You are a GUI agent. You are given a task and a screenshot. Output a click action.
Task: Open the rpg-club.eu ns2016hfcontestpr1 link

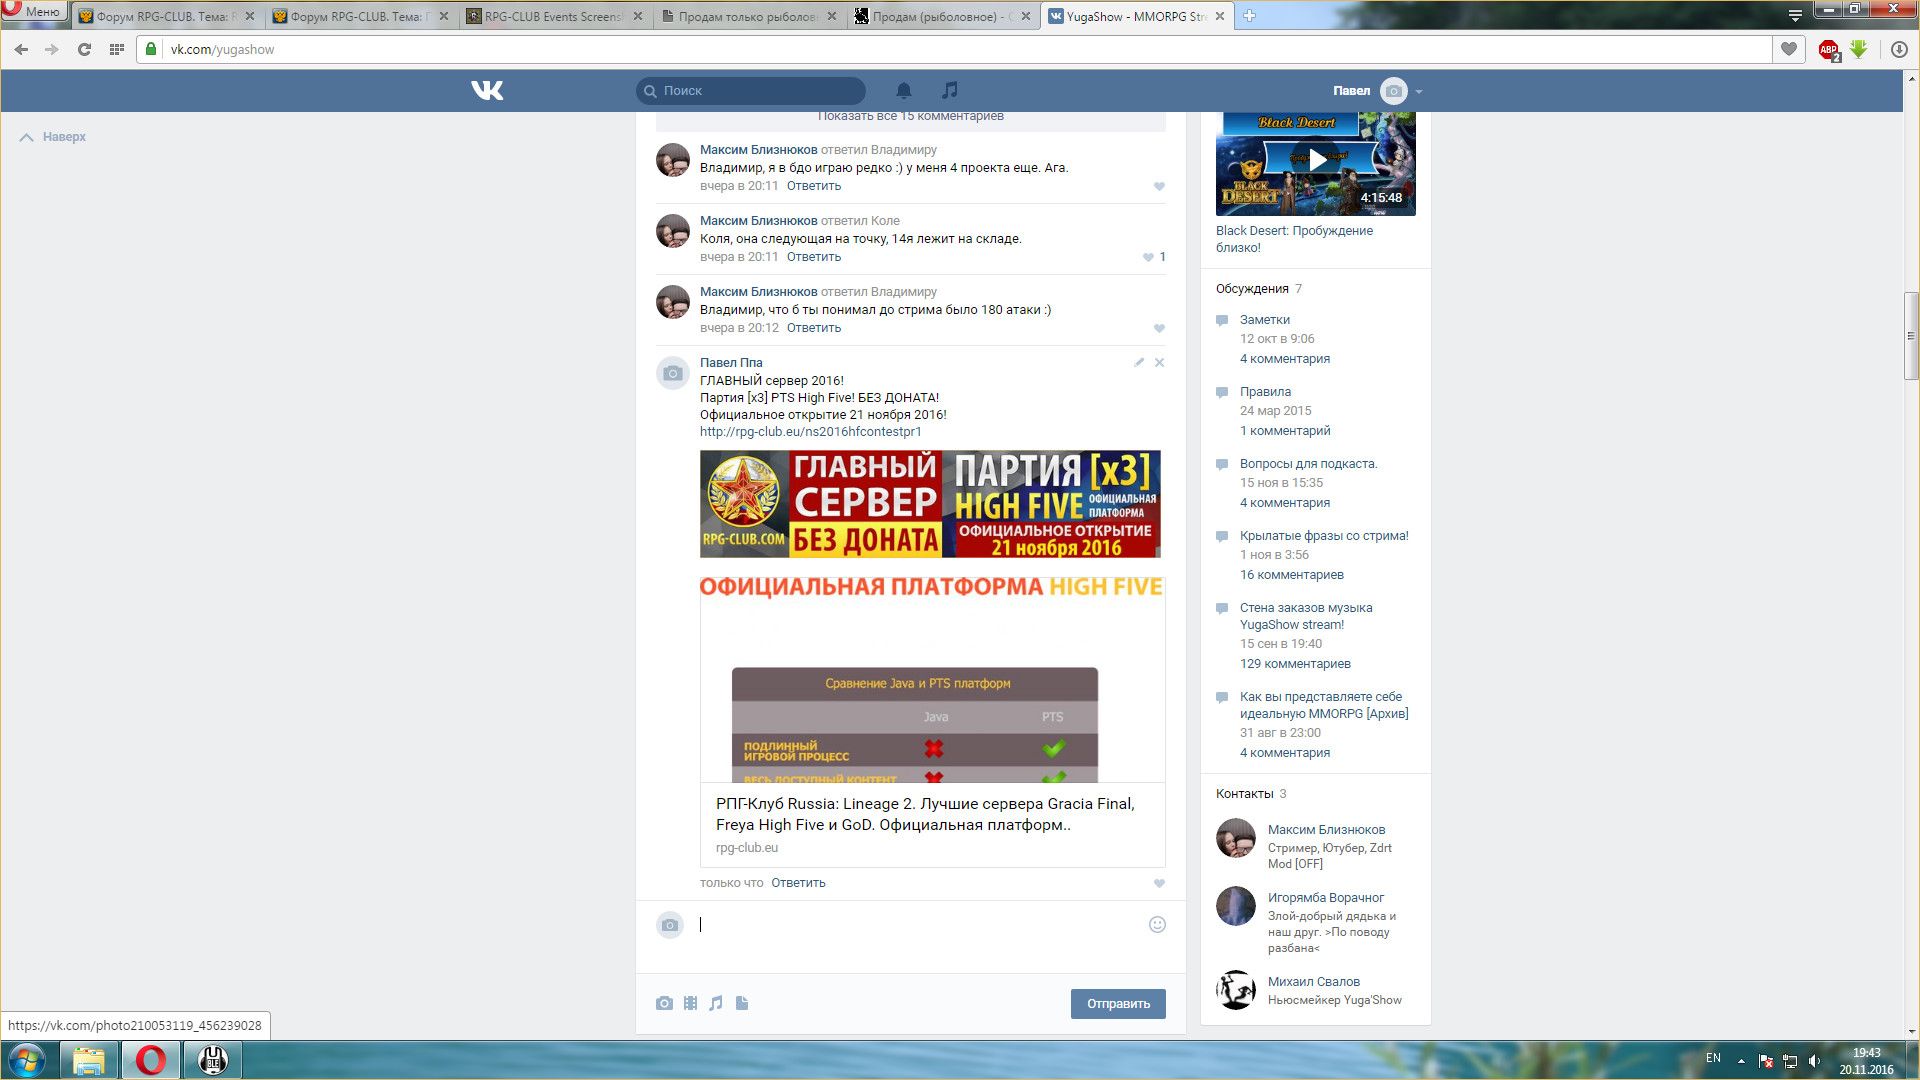[x=810, y=432]
